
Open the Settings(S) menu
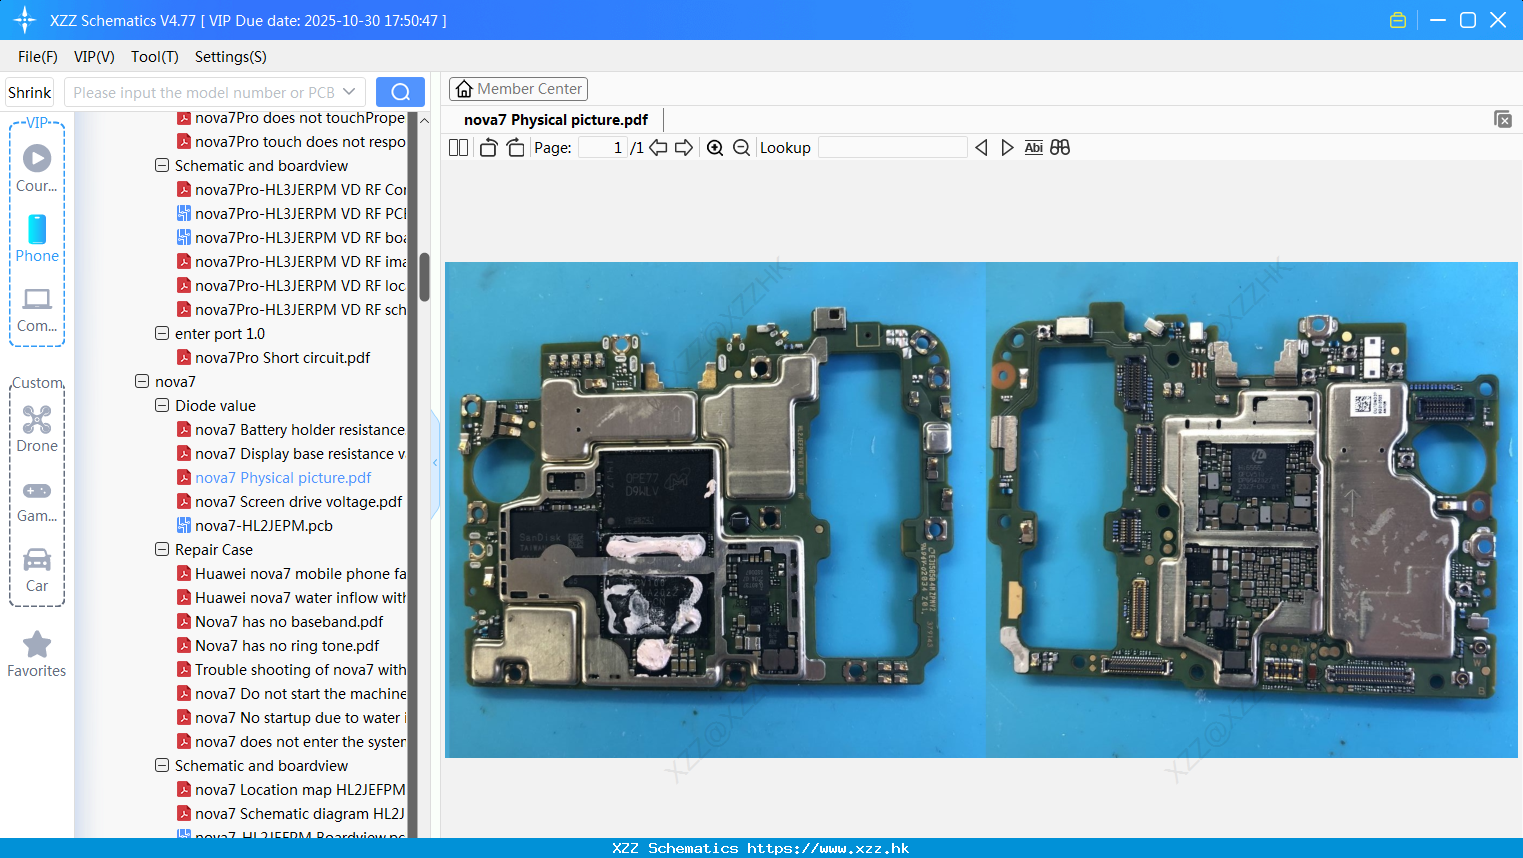(x=231, y=57)
